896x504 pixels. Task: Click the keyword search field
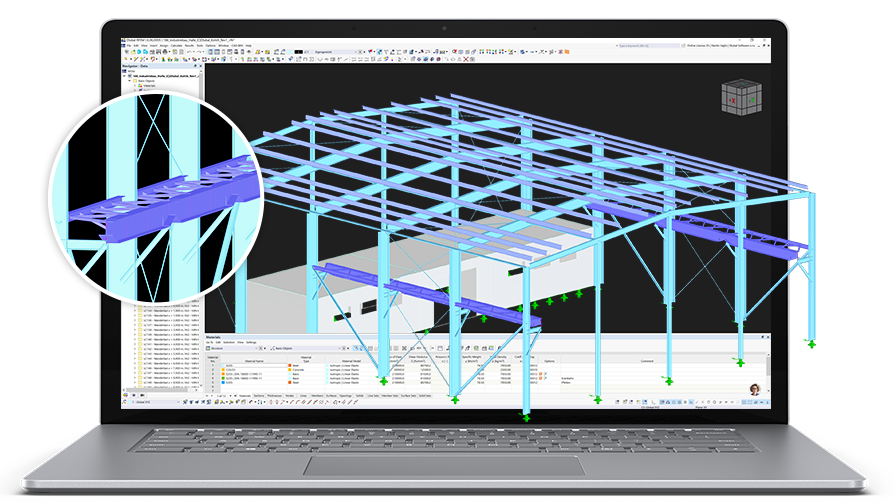pos(649,46)
